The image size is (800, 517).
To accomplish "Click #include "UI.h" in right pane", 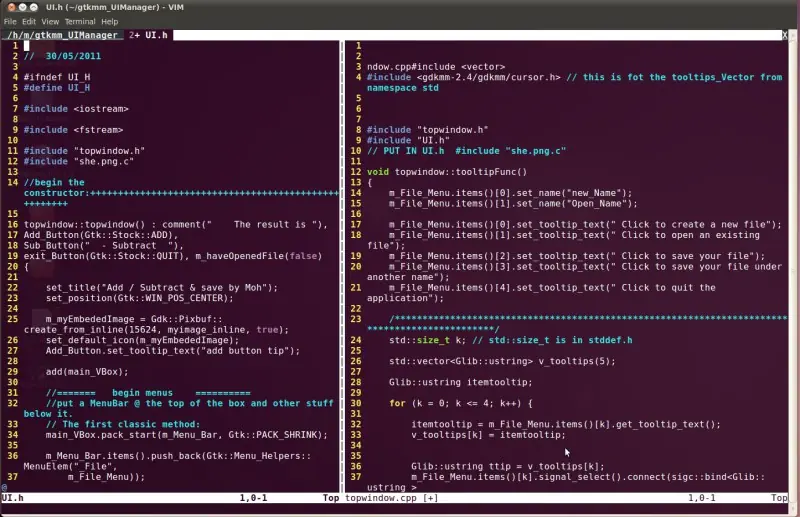I will (x=408, y=140).
